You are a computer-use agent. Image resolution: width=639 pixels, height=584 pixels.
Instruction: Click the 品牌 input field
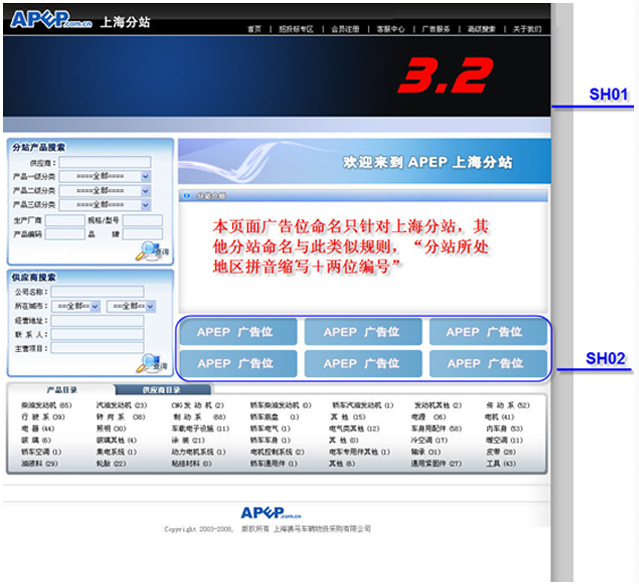pyautogui.click(x=143, y=234)
